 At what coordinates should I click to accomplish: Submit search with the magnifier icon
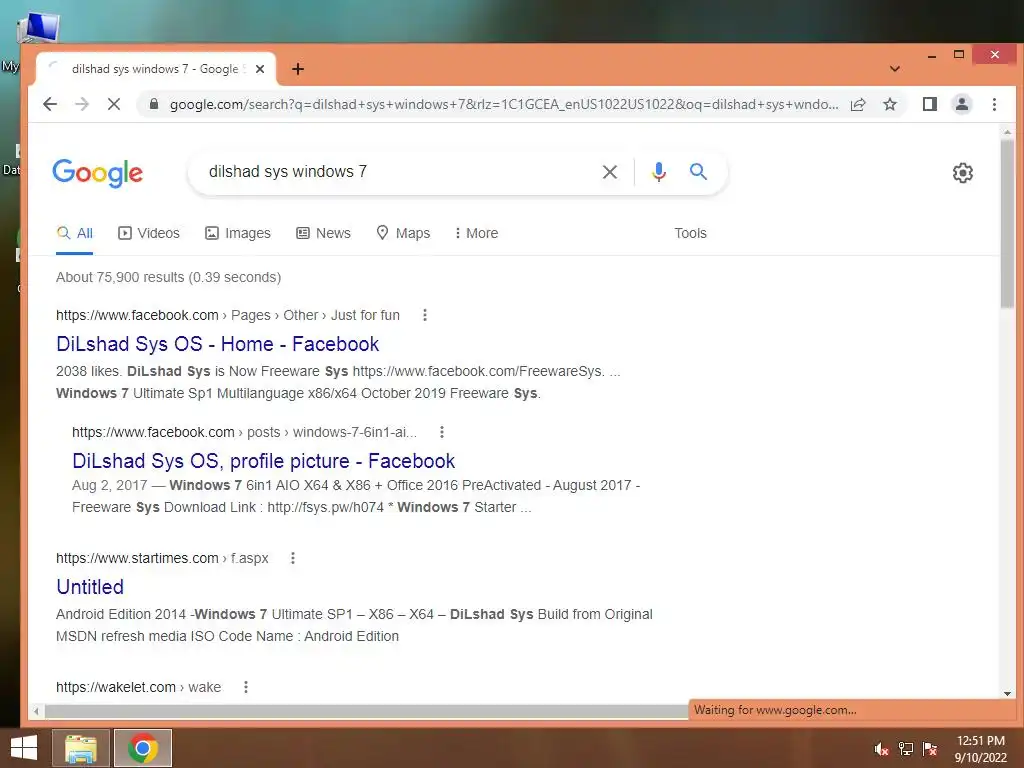[698, 172]
